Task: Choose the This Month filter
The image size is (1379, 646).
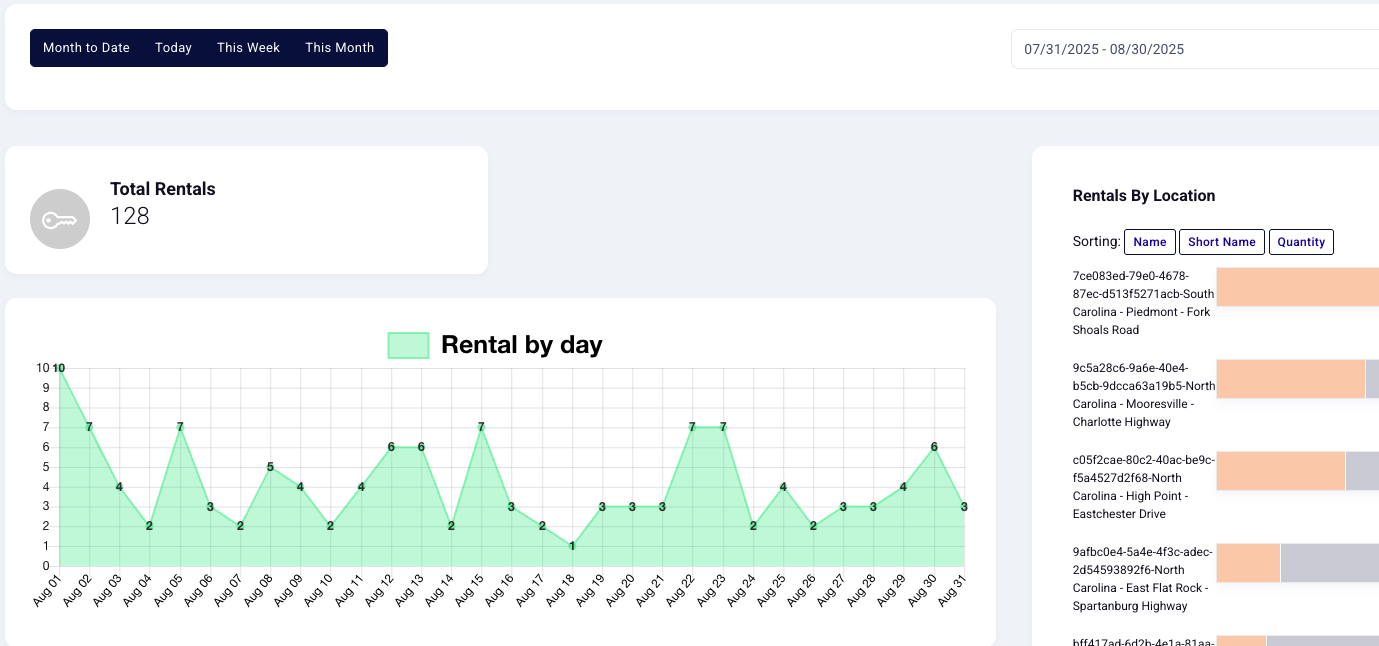Action: (339, 48)
